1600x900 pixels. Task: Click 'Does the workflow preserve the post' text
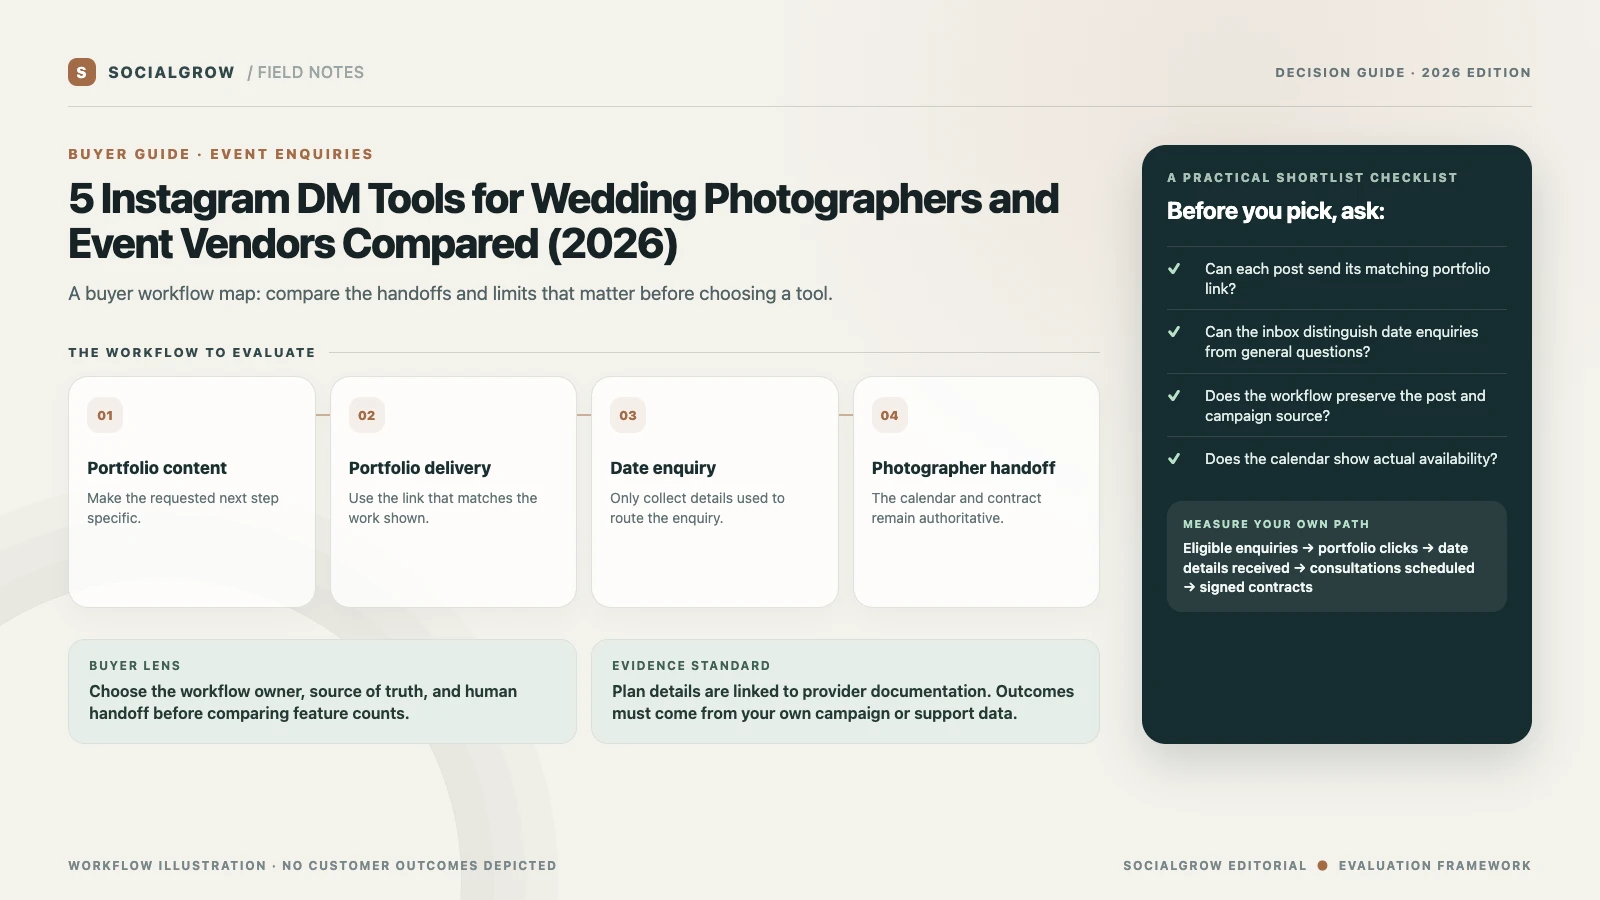(1345, 406)
